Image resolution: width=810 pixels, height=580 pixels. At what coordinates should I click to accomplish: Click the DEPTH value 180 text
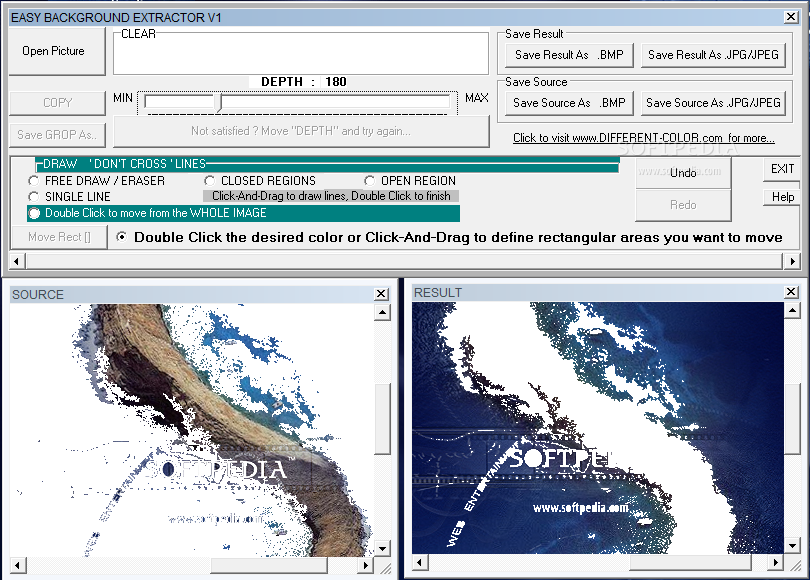(336, 82)
